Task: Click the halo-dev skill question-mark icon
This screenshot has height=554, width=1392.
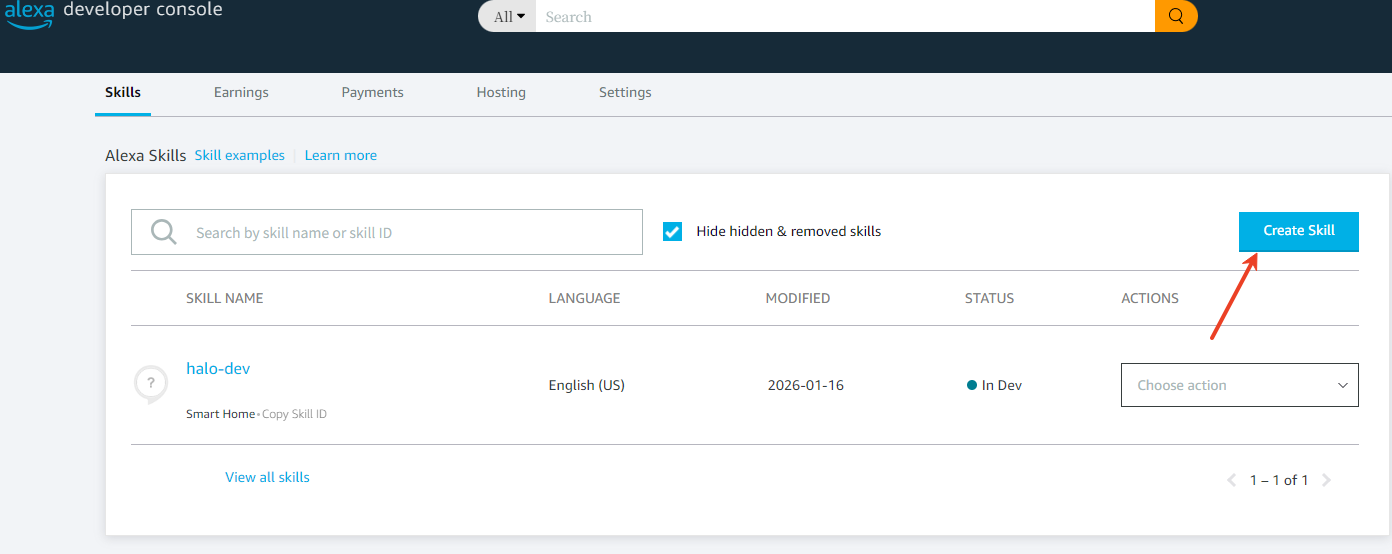Action: 150,384
